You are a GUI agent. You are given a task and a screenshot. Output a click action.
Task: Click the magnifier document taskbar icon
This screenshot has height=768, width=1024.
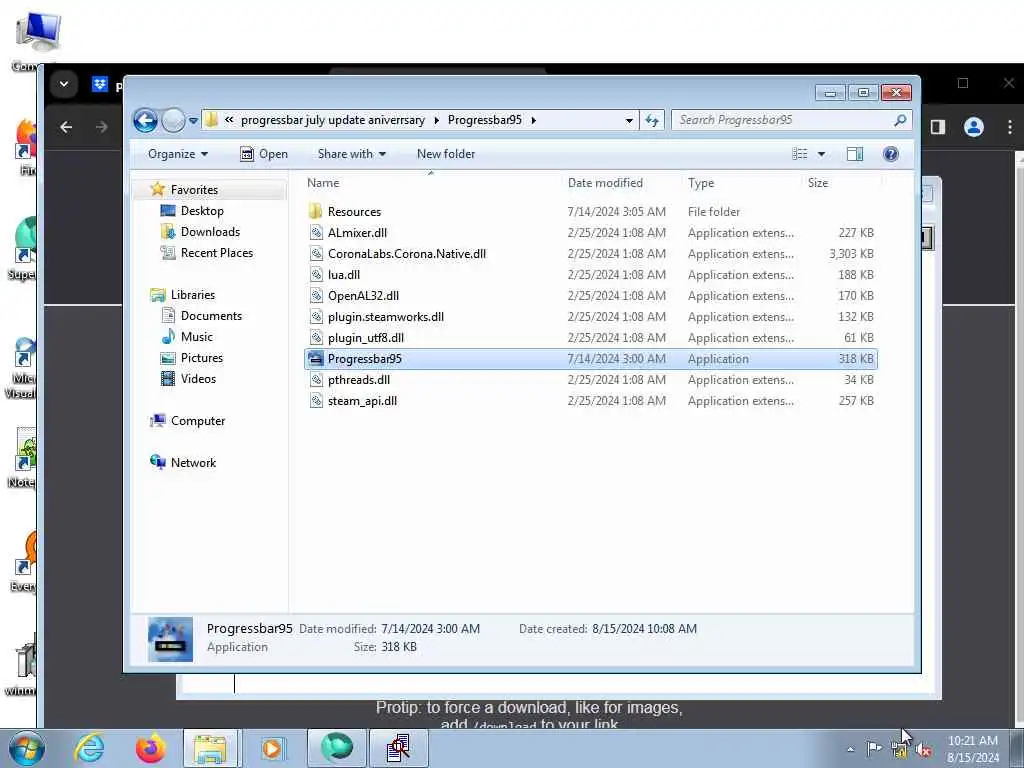[398, 748]
